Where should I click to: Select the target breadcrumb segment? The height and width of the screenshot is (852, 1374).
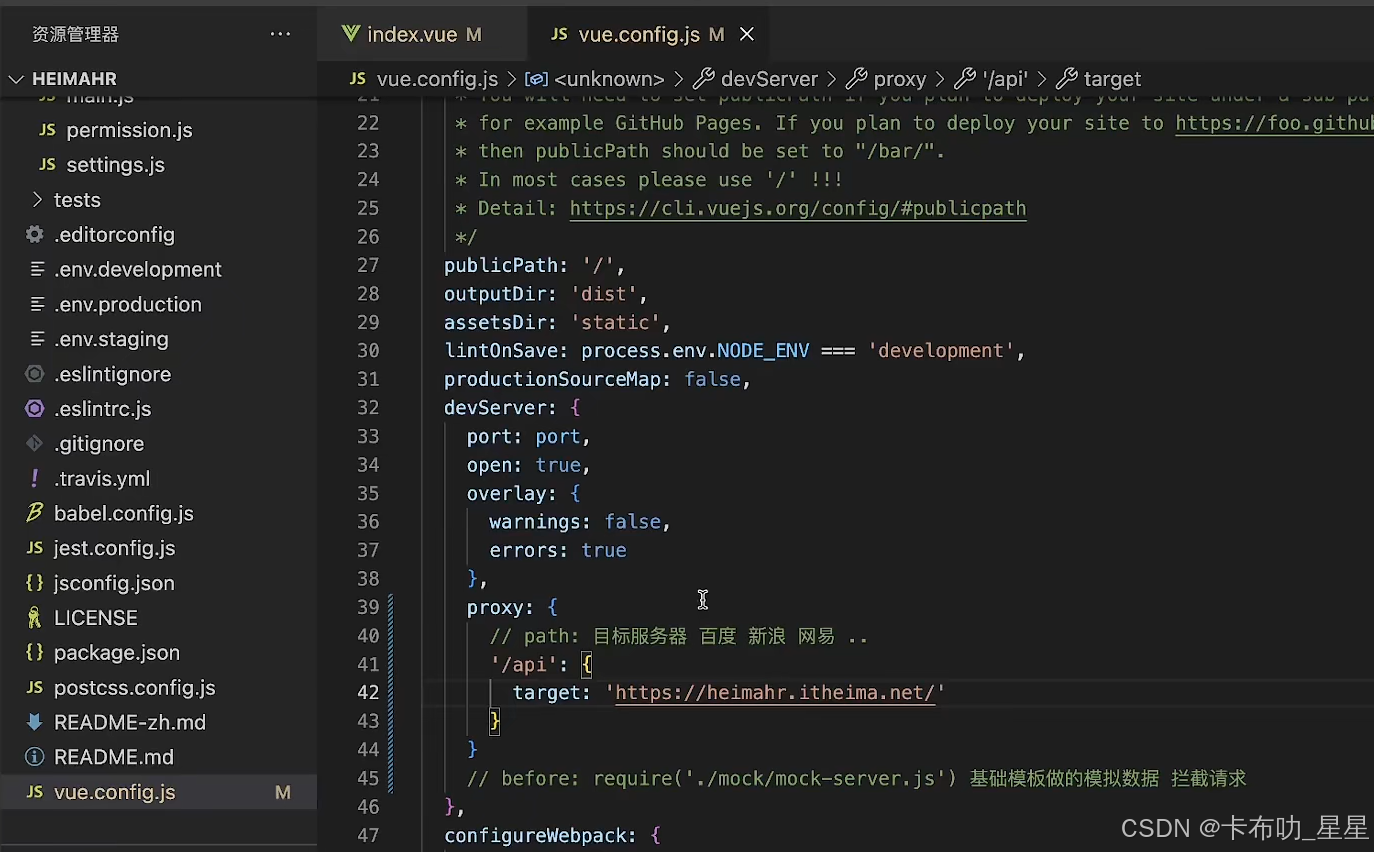tap(1112, 79)
